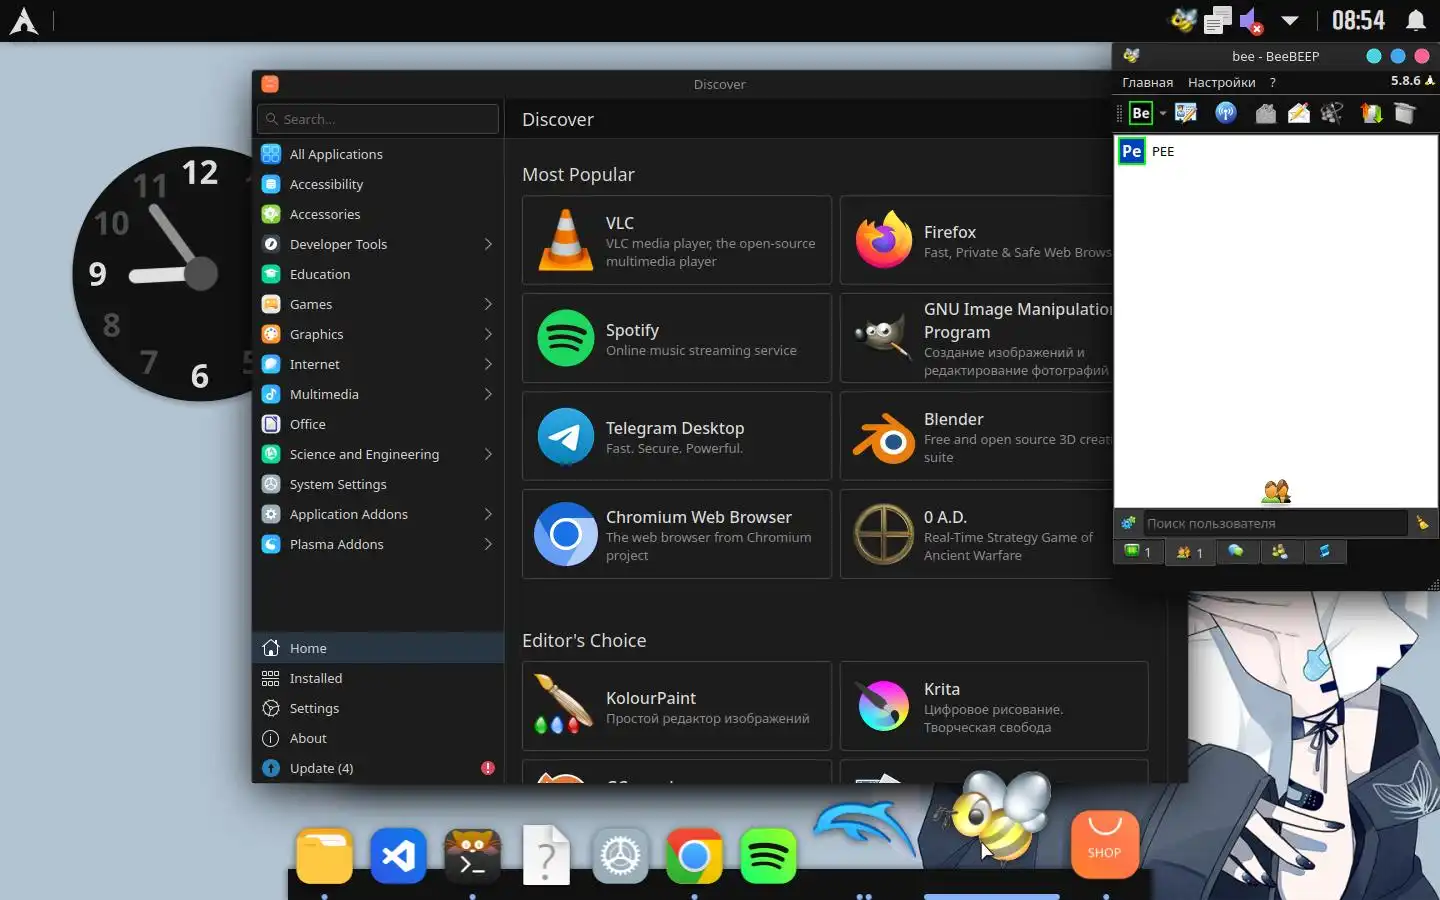
Task: Open the About page in Discover
Action: click(x=378, y=738)
